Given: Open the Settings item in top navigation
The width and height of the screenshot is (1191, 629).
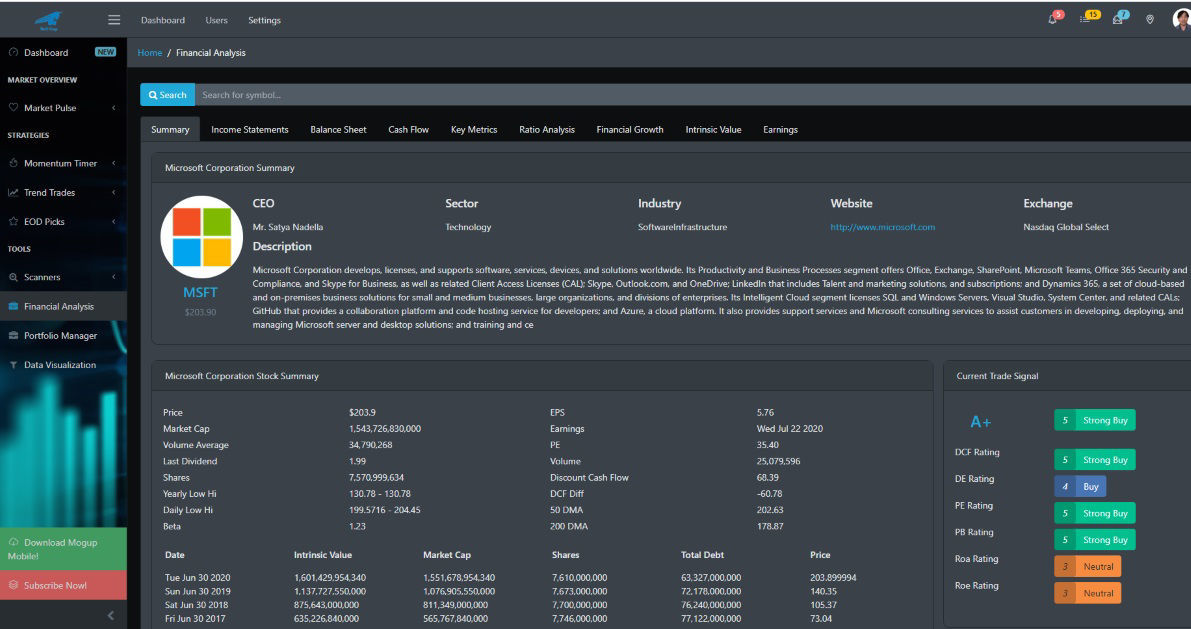Looking at the screenshot, I should 264,21.
